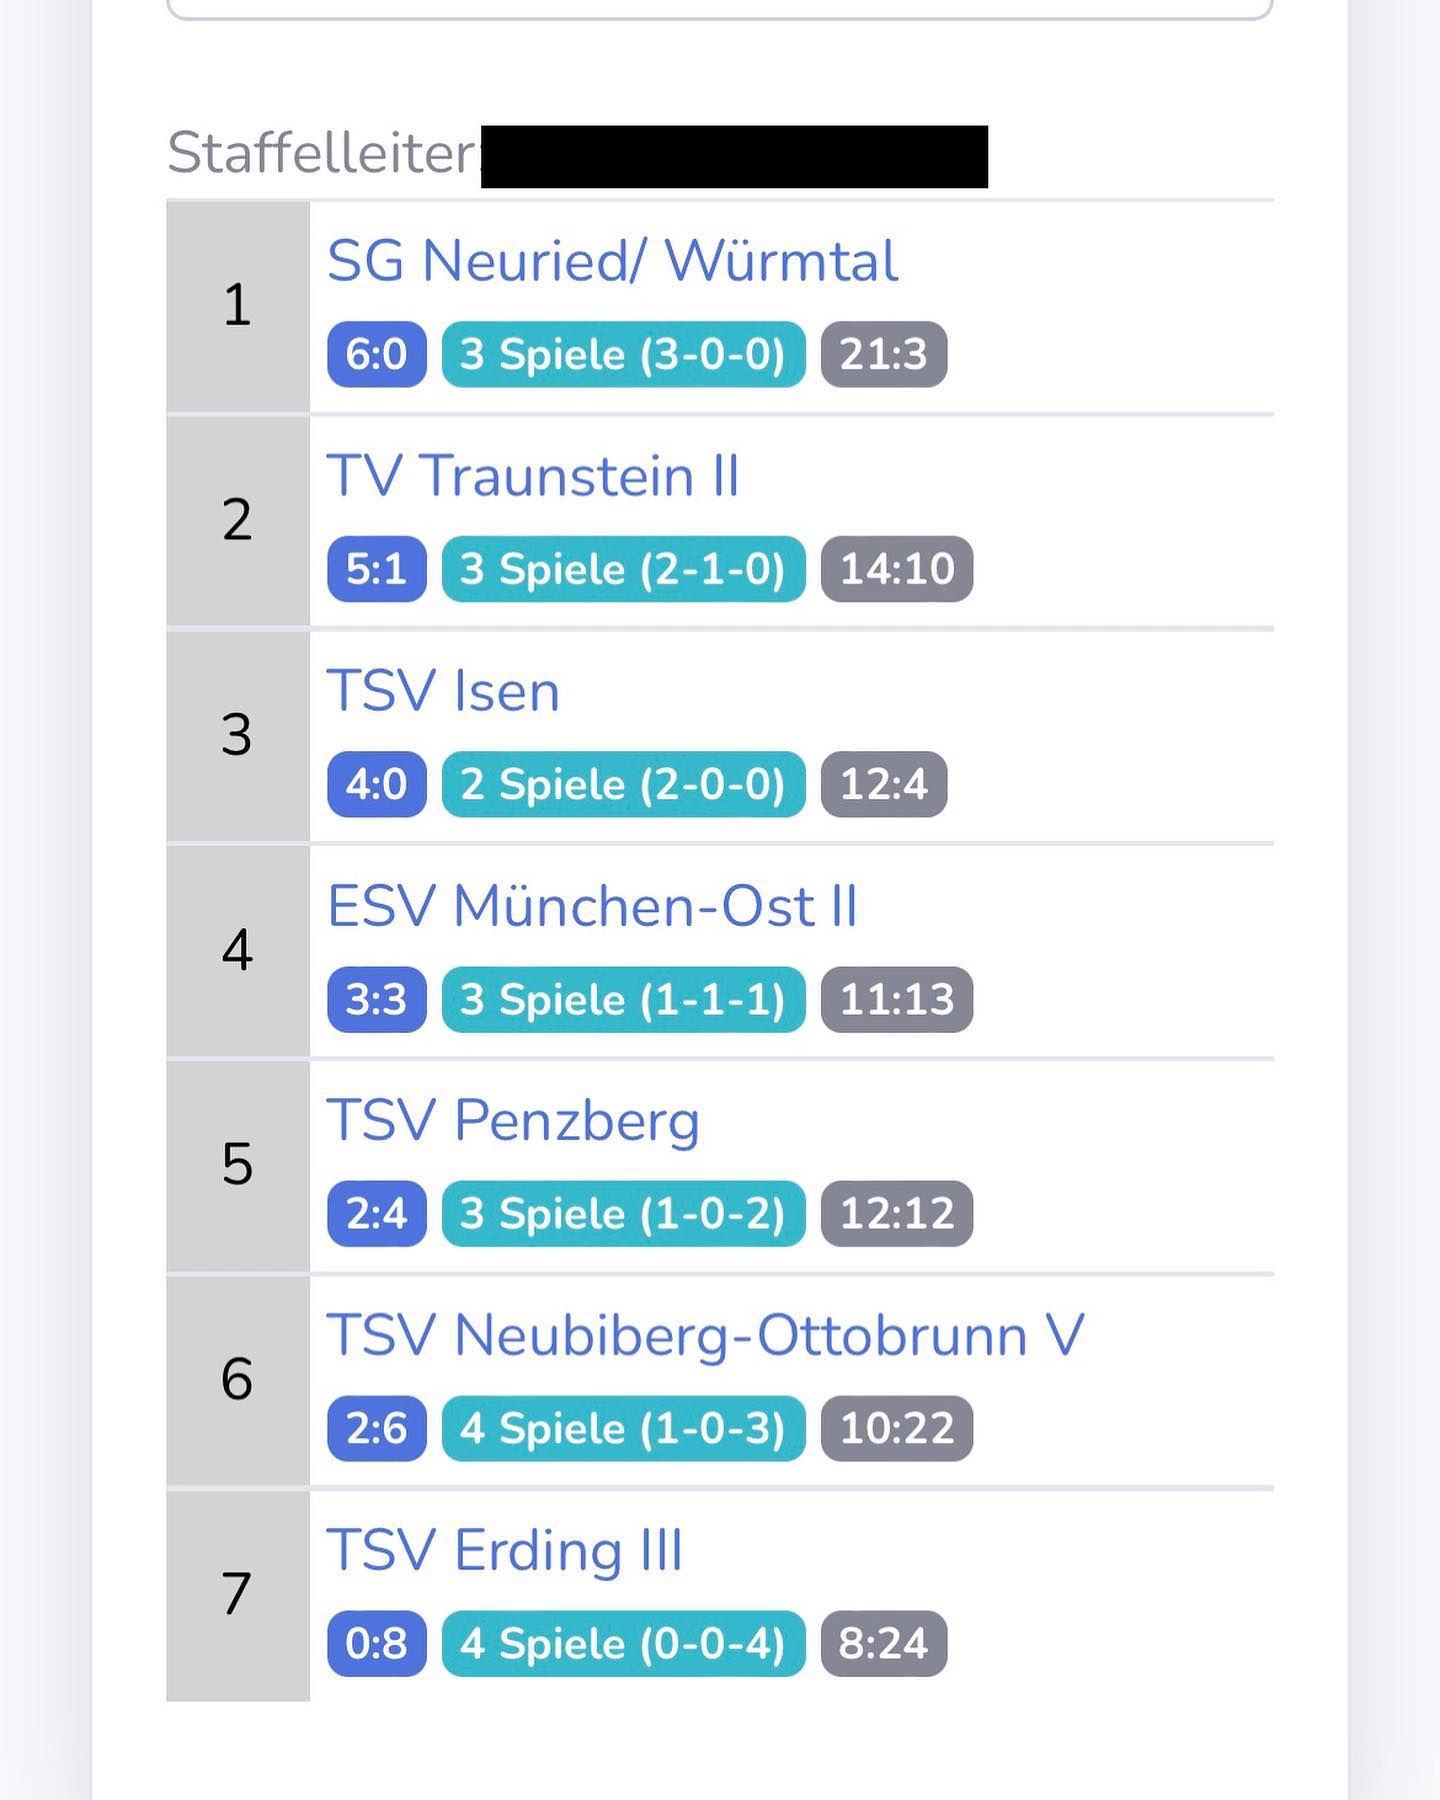Image resolution: width=1440 pixels, height=1800 pixels.
Task: Click the 6:0 points badge
Action: pos(376,354)
